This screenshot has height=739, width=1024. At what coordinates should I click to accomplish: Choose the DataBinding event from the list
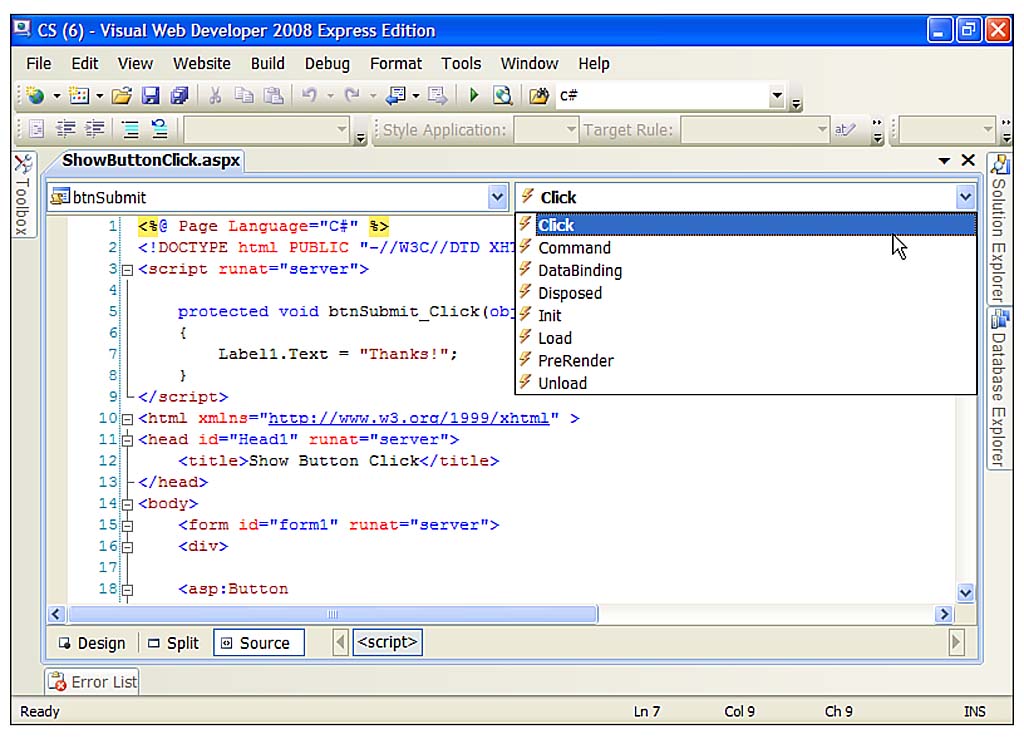pyautogui.click(x=746, y=270)
